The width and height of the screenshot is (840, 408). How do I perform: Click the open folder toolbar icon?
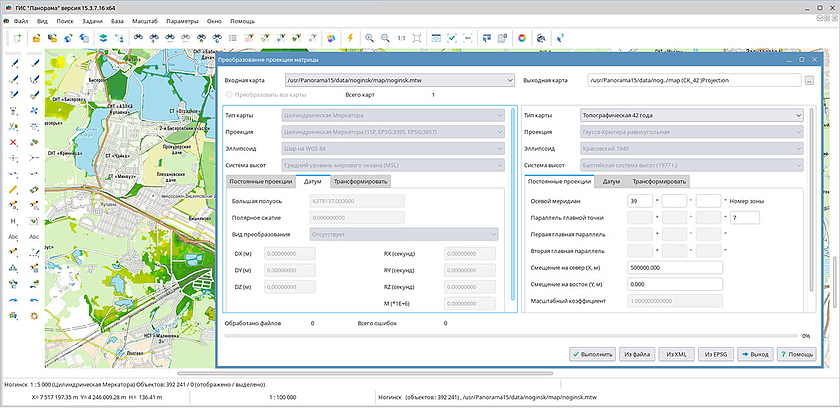click(x=36, y=38)
